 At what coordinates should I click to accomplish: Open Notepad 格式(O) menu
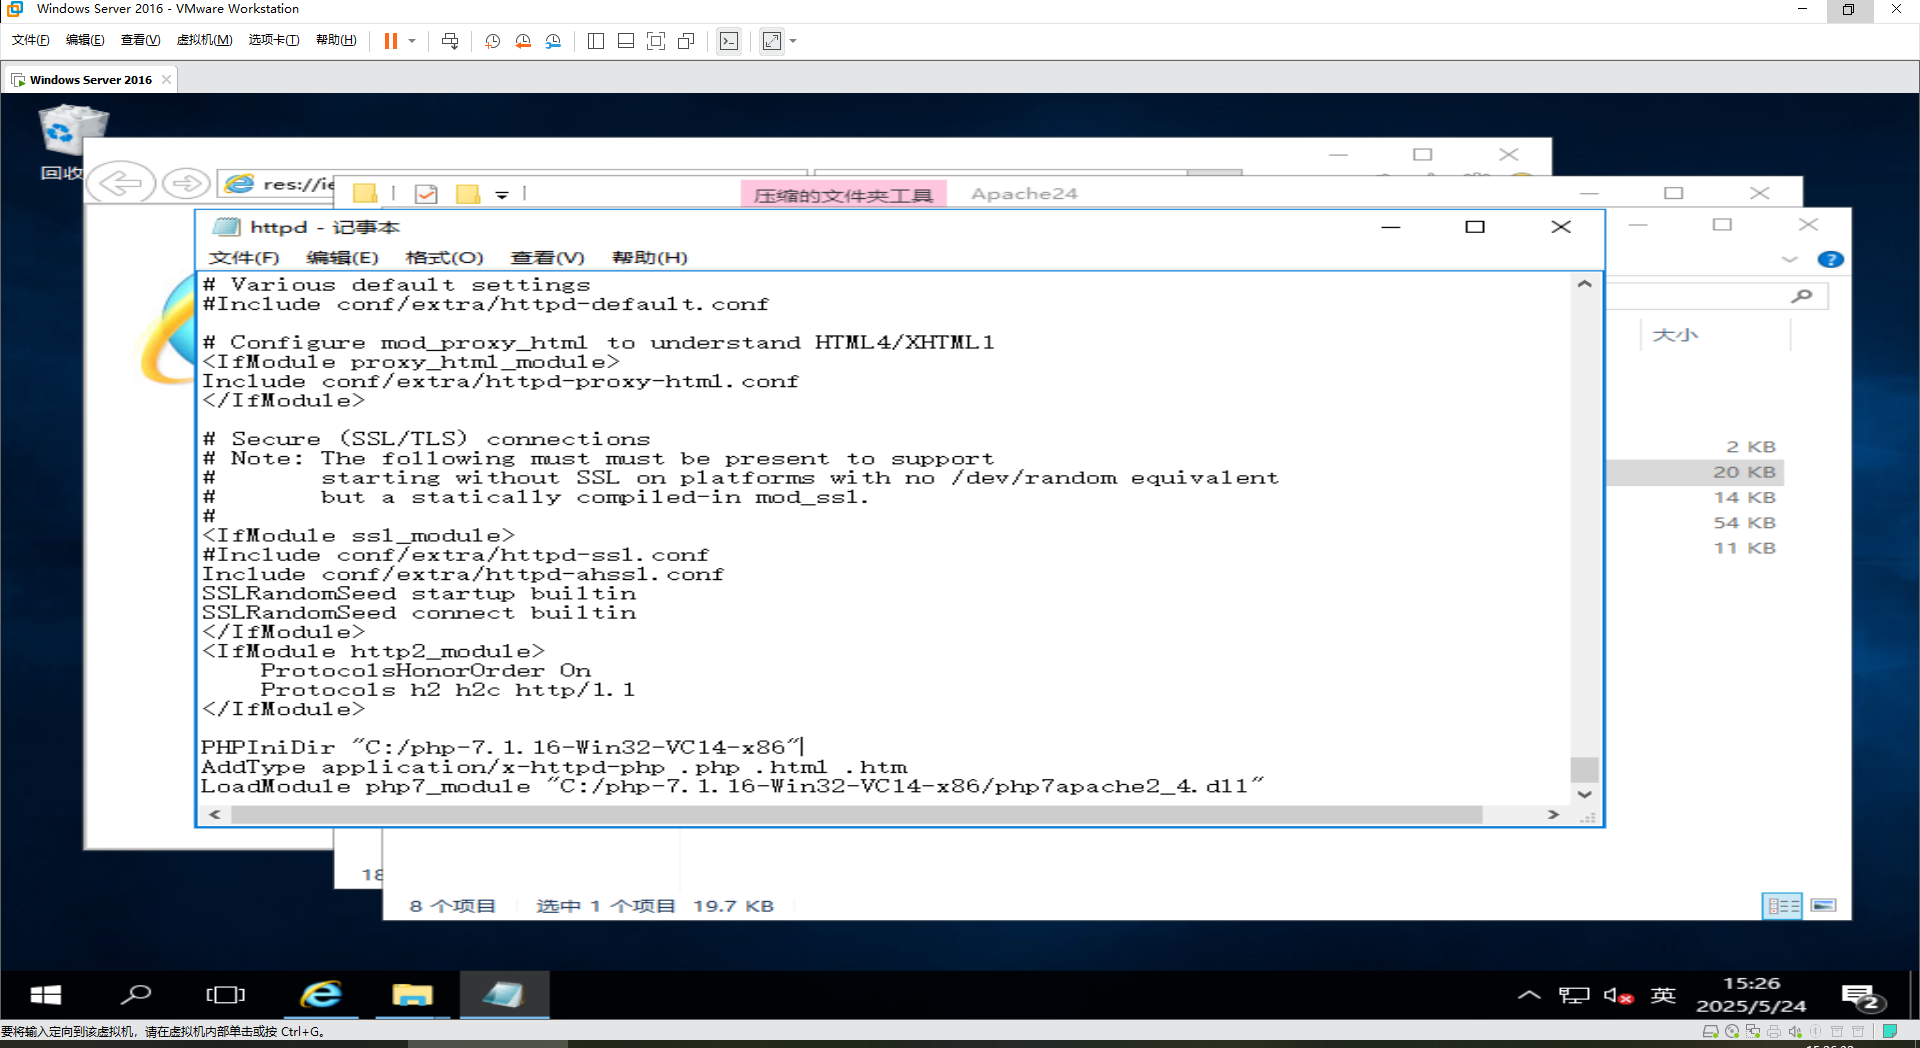click(x=444, y=258)
